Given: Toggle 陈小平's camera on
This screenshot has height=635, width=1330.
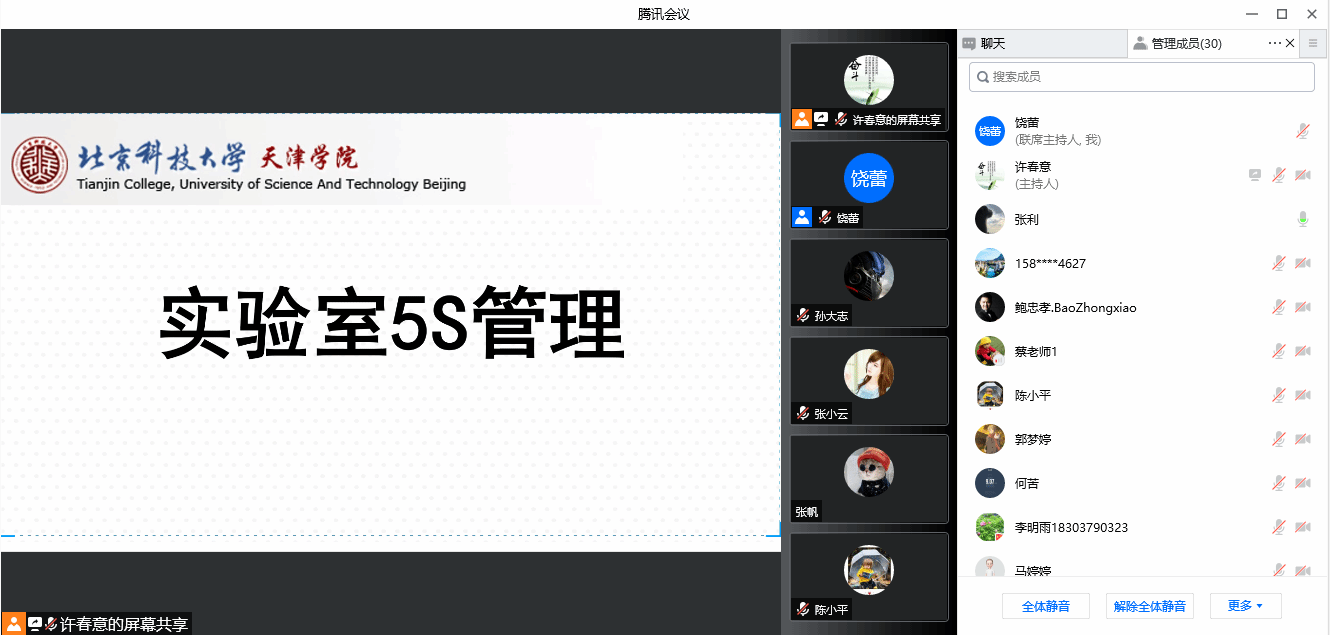Looking at the screenshot, I should tap(1303, 395).
